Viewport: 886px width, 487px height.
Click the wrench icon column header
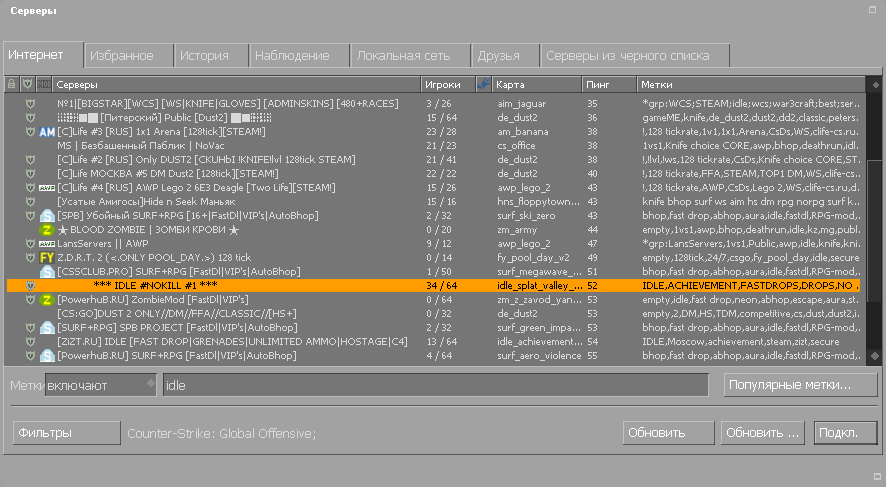coord(483,85)
